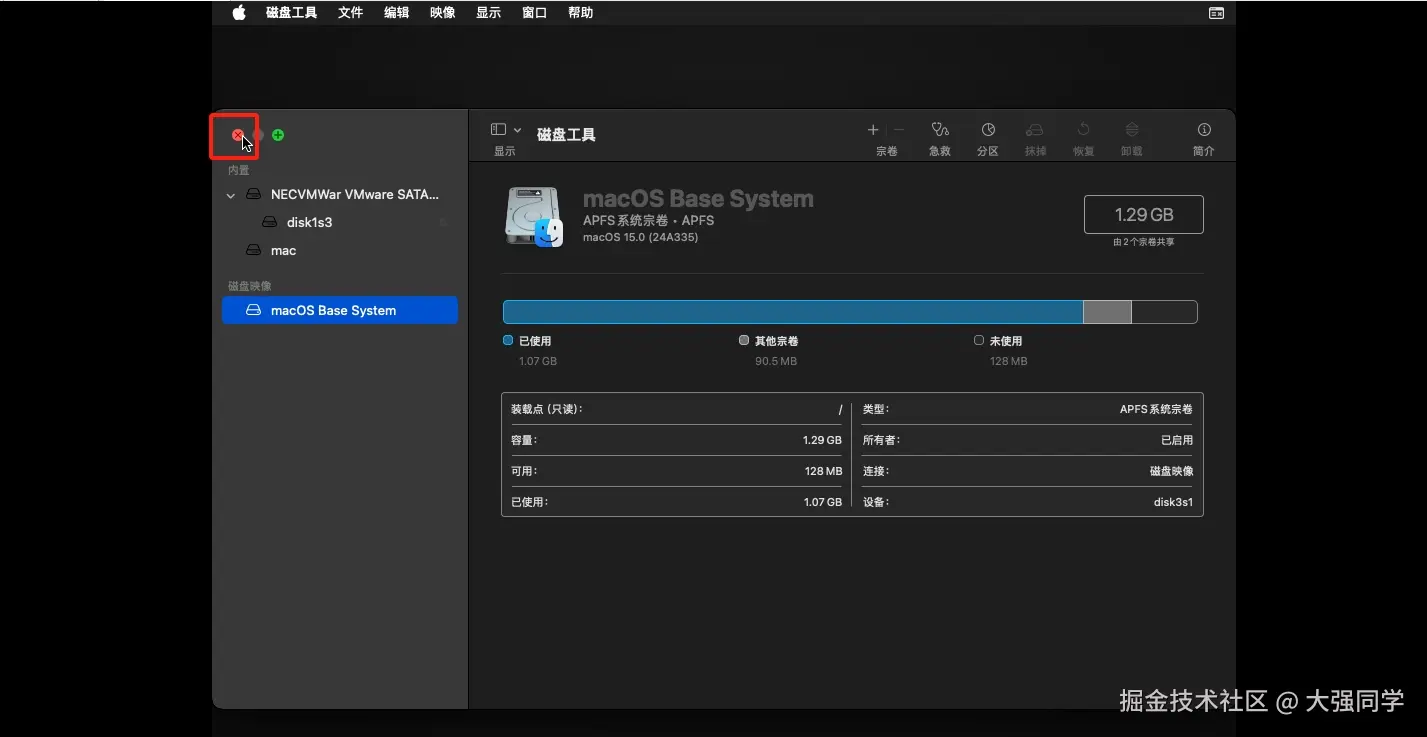The height and width of the screenshot is (737, 1427).
Task: Click the gray other-volumes segment of storage bar
Action: 1107,312
